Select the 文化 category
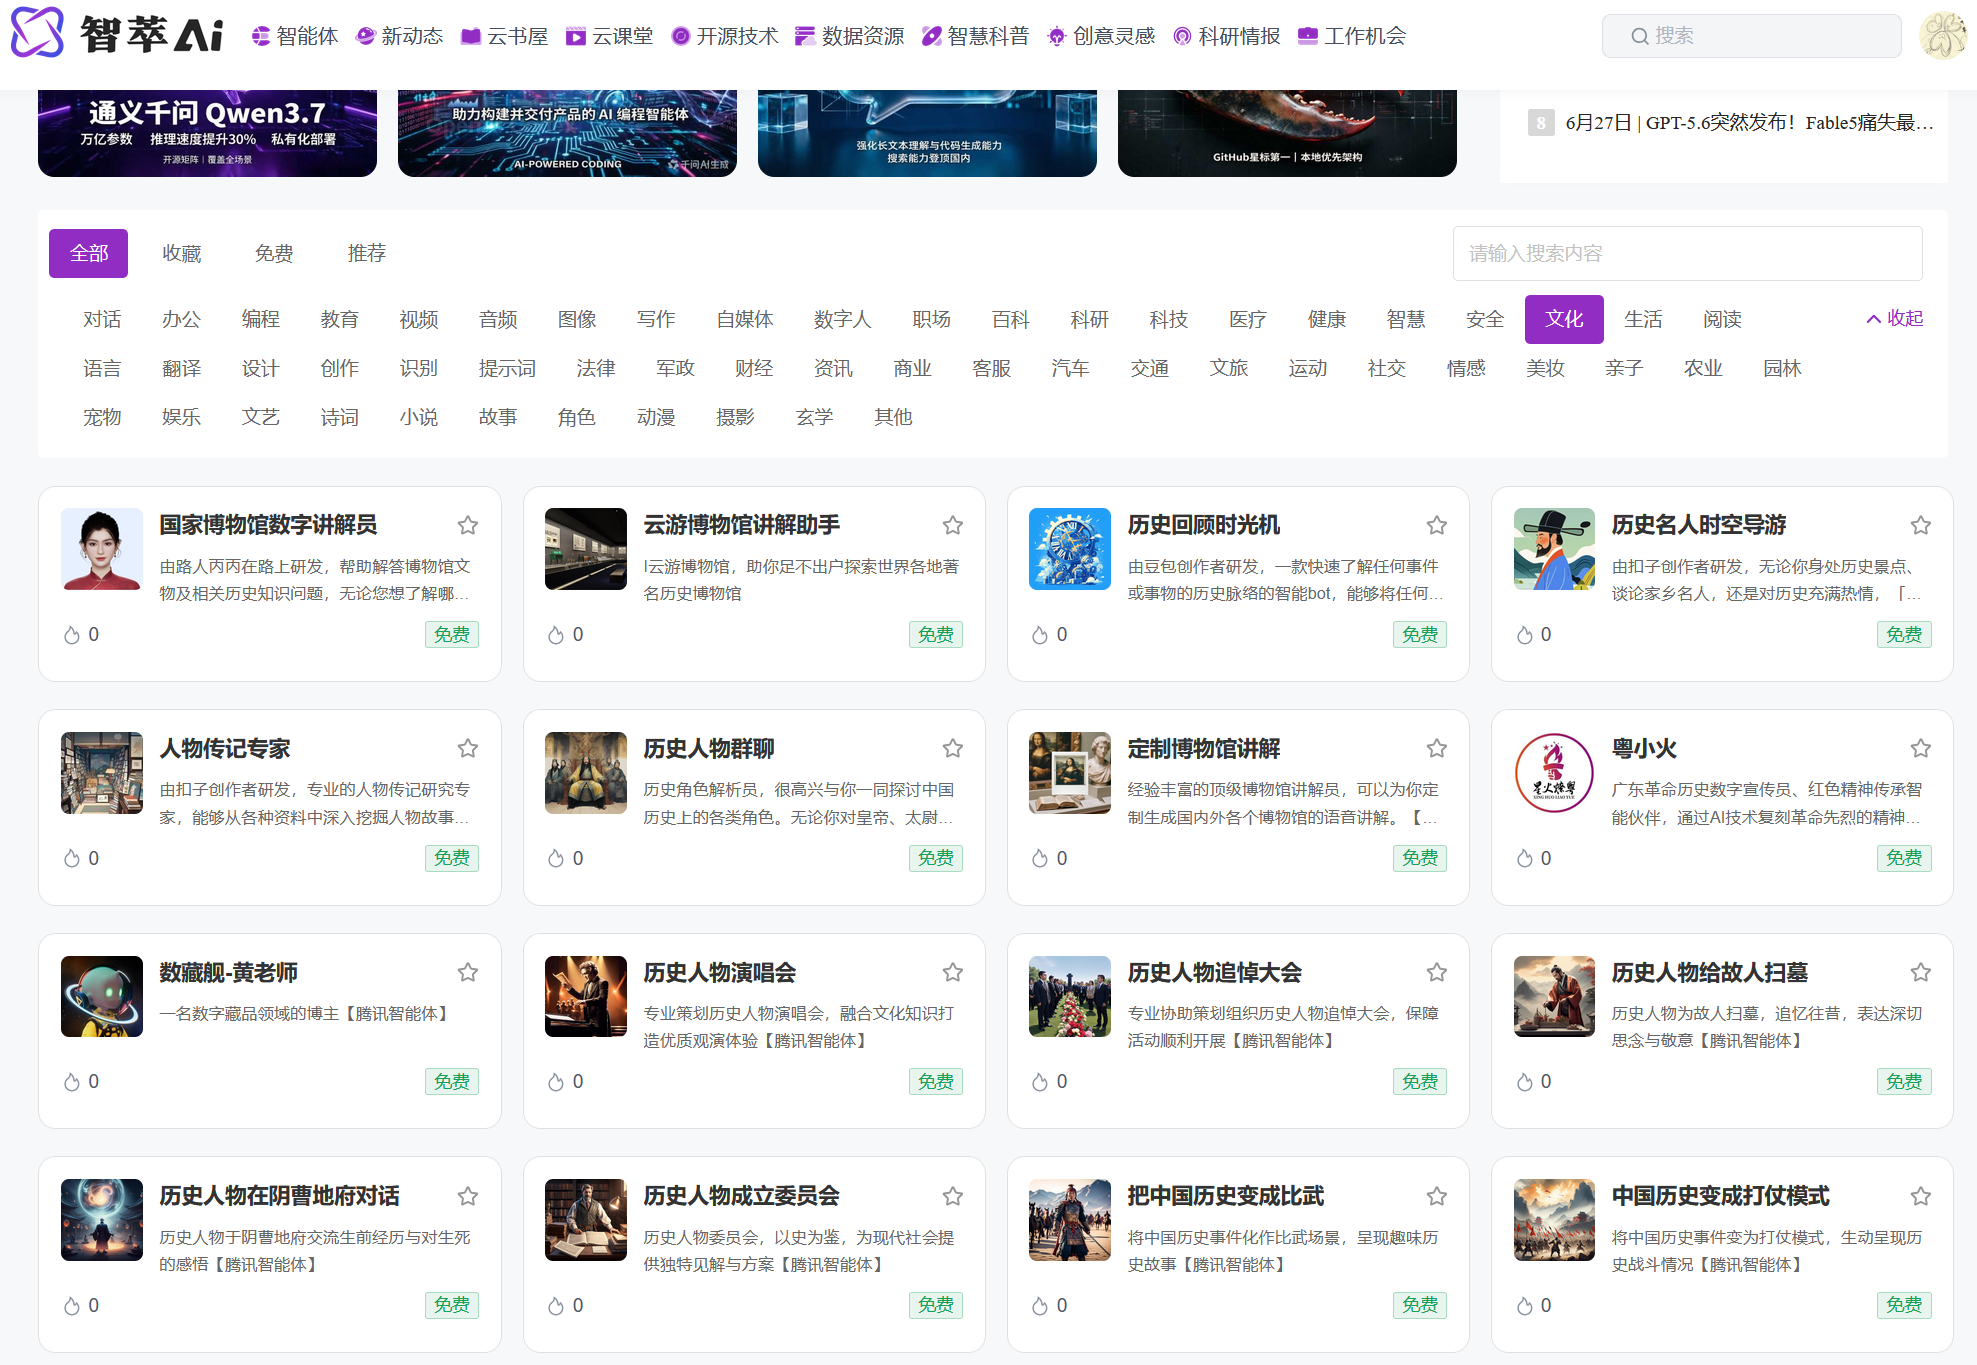Screen dimensions: 1977x1365 pyautogui.click(x=1564, y=319)
